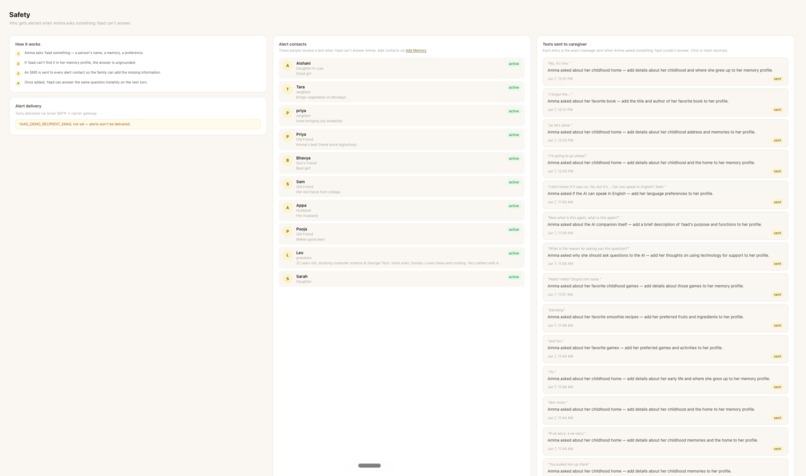Mark the childhood address alert resolved
The width and height of the screenshot is (806, 476).
(x=665, y=133)
